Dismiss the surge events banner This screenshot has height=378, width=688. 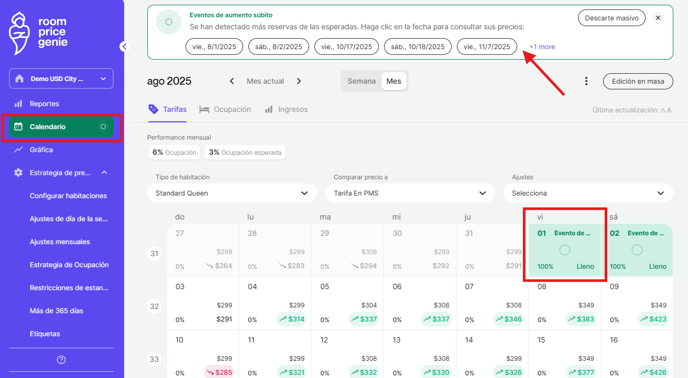point(658,18)
